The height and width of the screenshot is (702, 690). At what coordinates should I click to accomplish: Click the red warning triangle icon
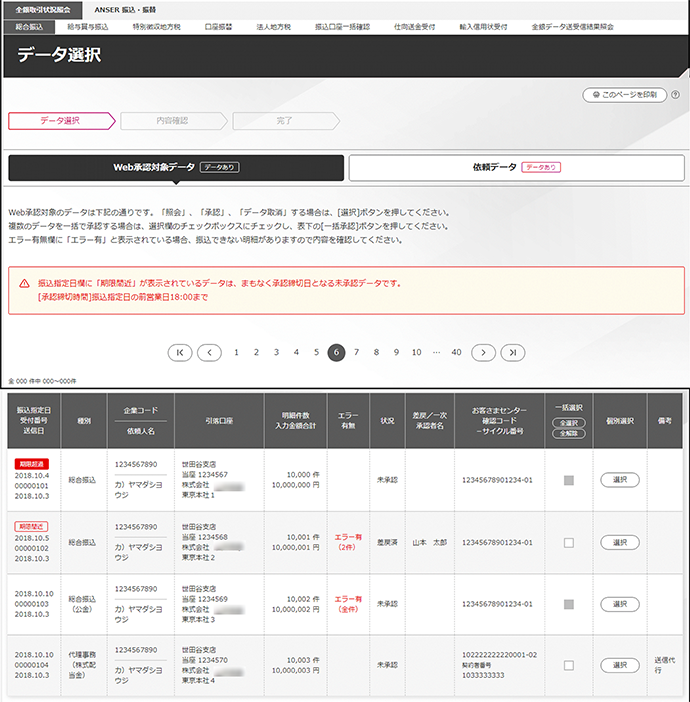click(x=24, y=283)
